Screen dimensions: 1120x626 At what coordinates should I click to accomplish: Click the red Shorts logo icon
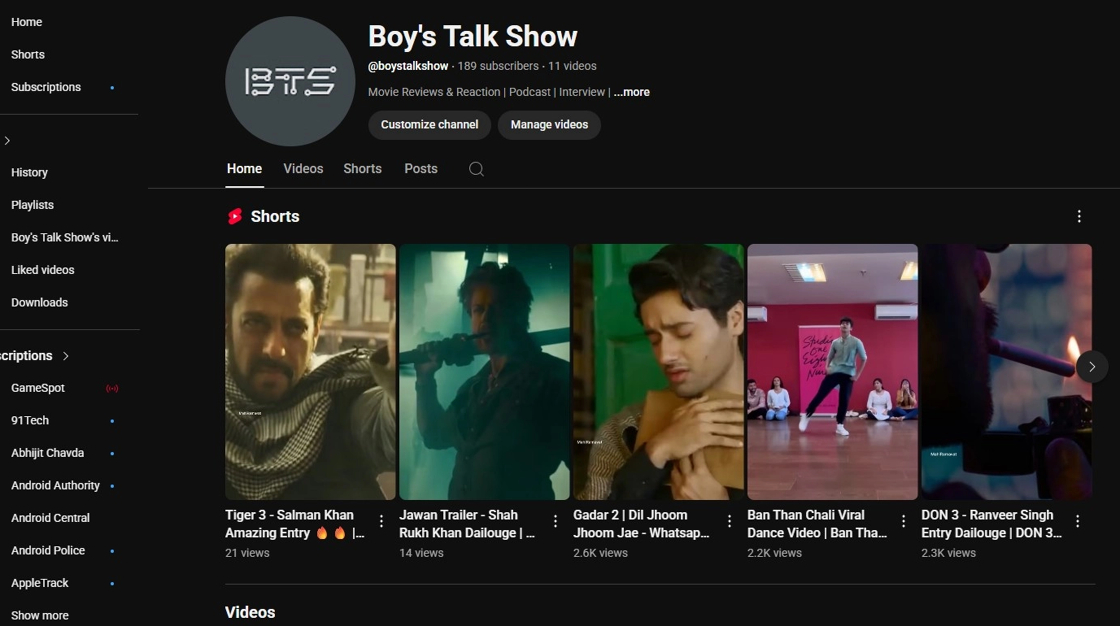(x=235, y=217)
